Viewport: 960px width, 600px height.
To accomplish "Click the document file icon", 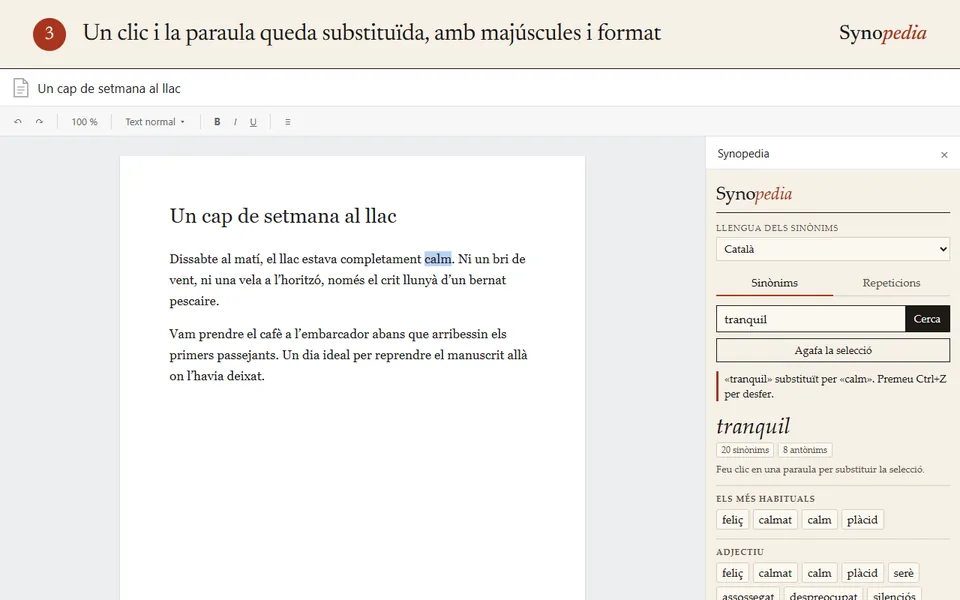I will (21, 88).
